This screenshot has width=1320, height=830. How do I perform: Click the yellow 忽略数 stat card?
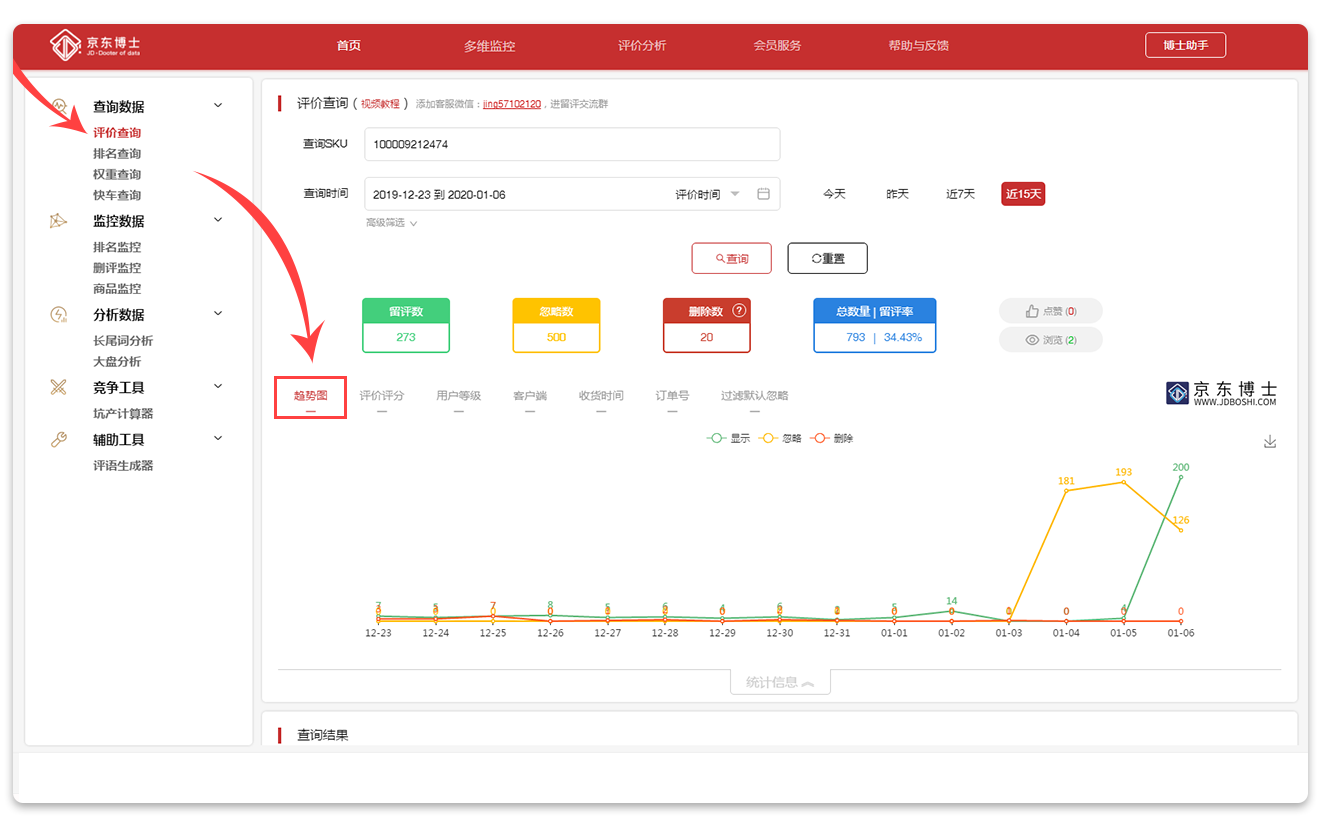(x=556, y=325)
